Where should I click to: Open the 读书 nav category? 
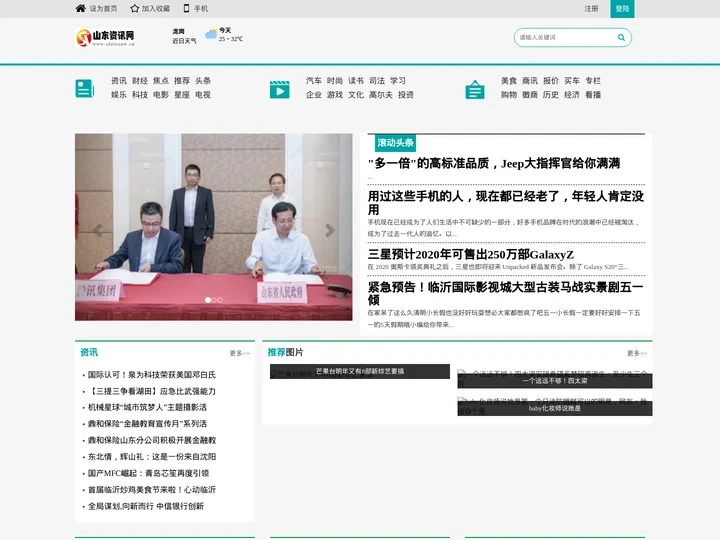pos(356,81)
